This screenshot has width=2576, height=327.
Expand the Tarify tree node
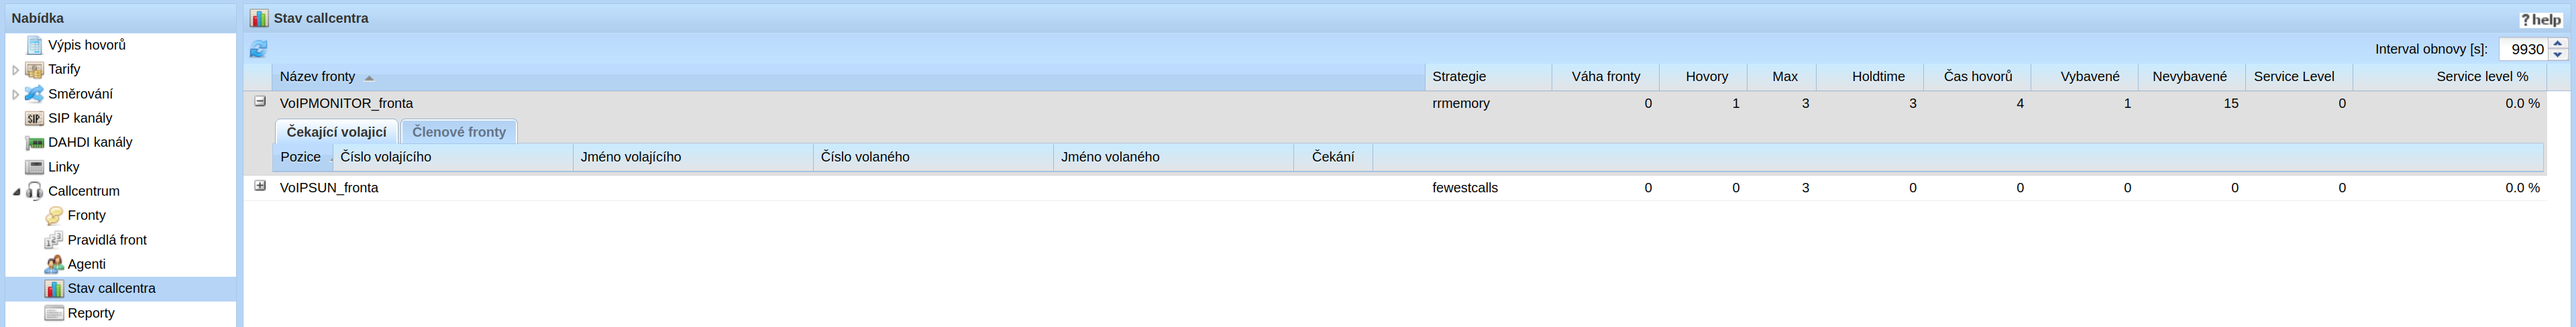(x=15, y=70)
